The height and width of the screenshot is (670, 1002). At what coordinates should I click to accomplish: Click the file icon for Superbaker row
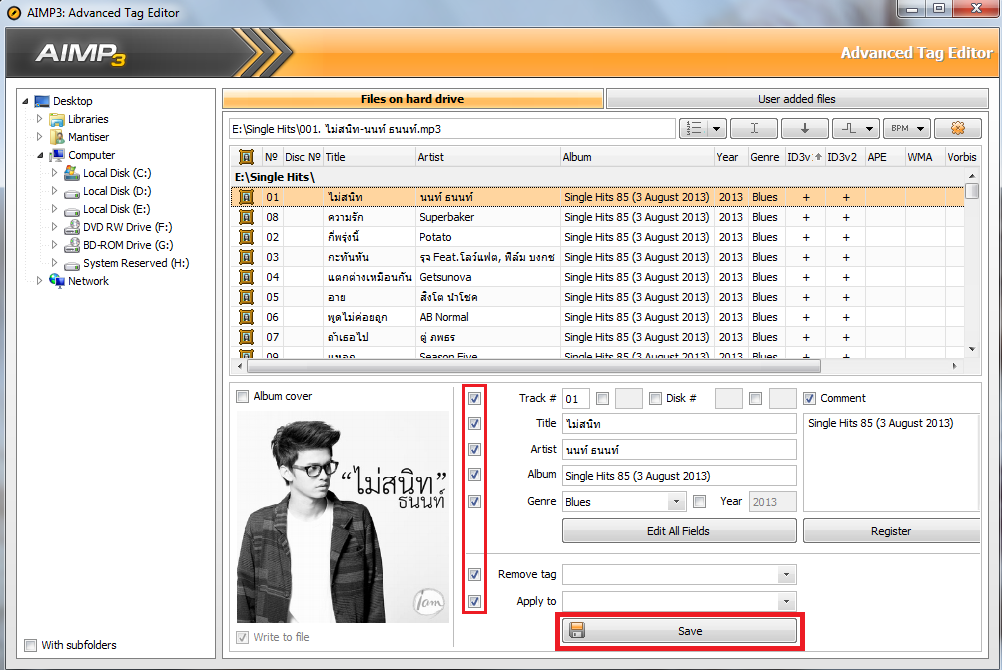[246, 217]
